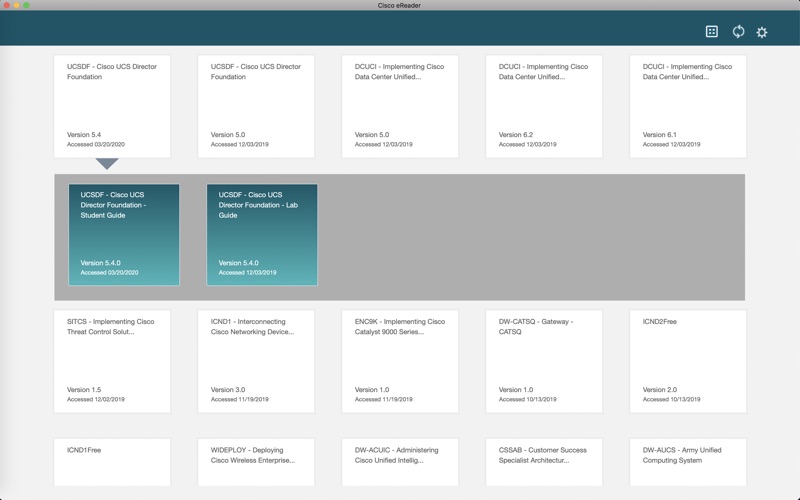Open DCUCI Version 5.0 course card
Screen dimensions: 800x500
click(x=400, y=106)
